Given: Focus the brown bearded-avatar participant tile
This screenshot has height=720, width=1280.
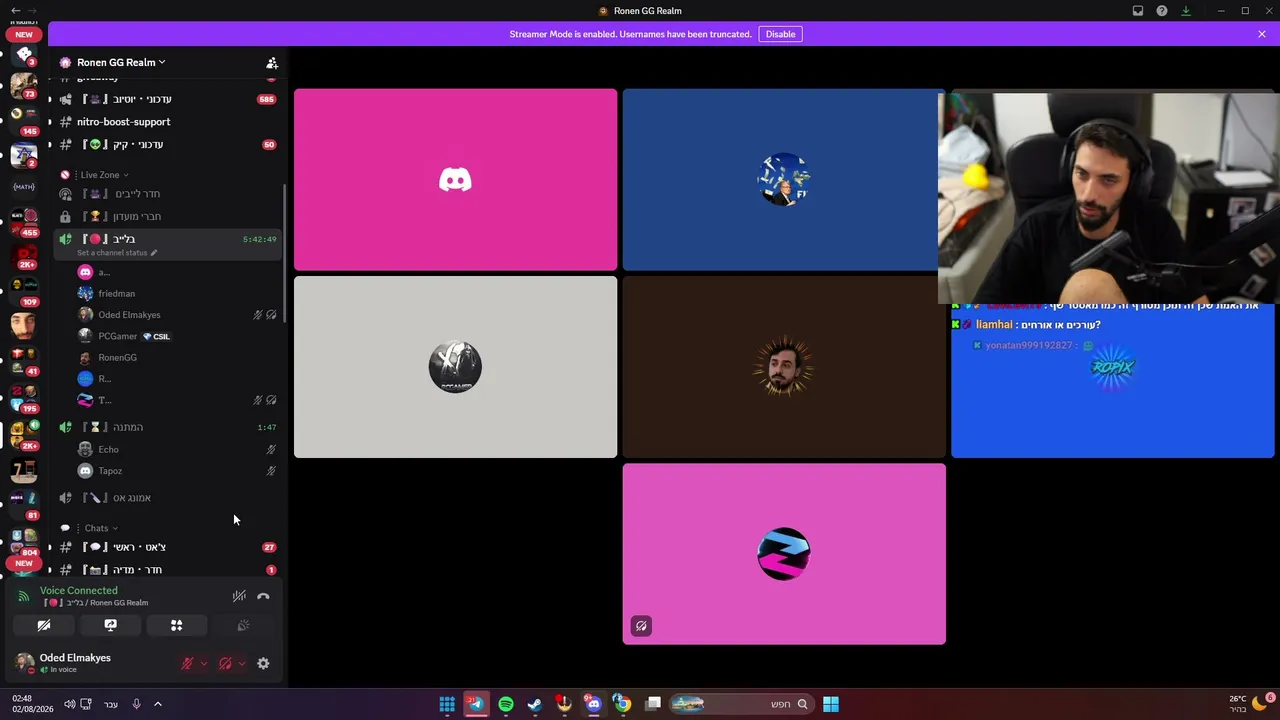Looking at the screenshot, I should [784, 367].
